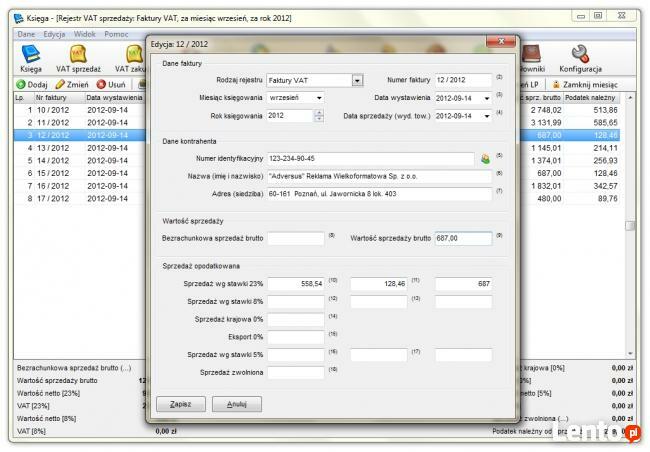
Task: Click contractor lookup icon beside identification number
Action: click(485, 158)
